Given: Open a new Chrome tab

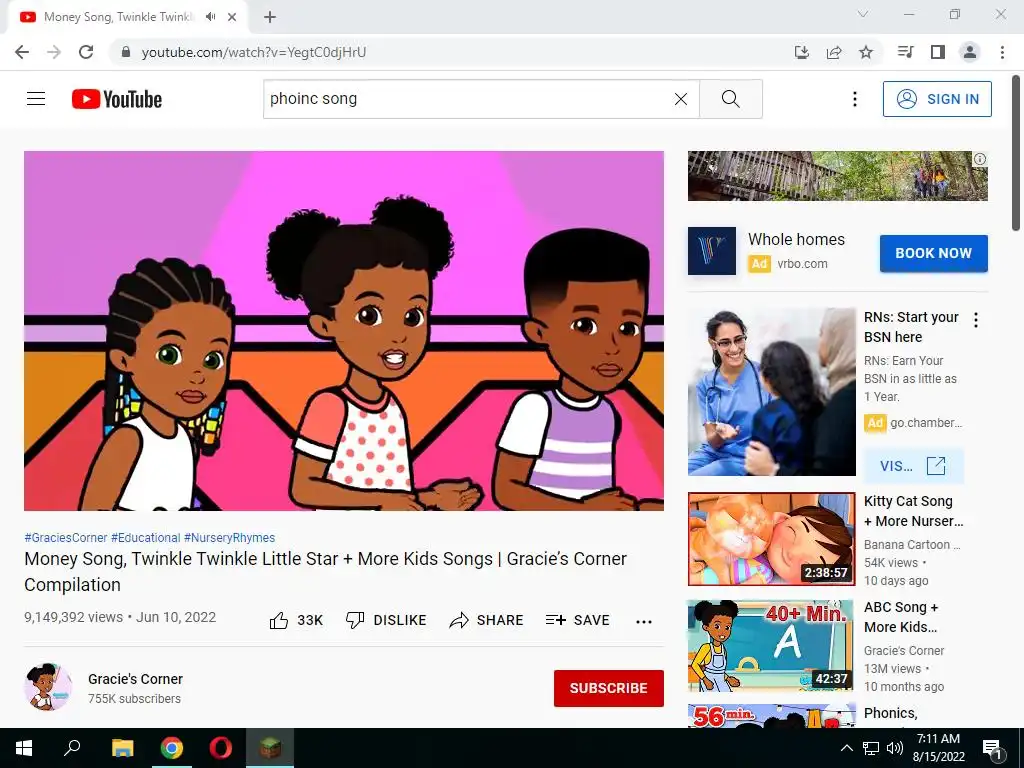Looking at the screenshot, I should (270, 17).
